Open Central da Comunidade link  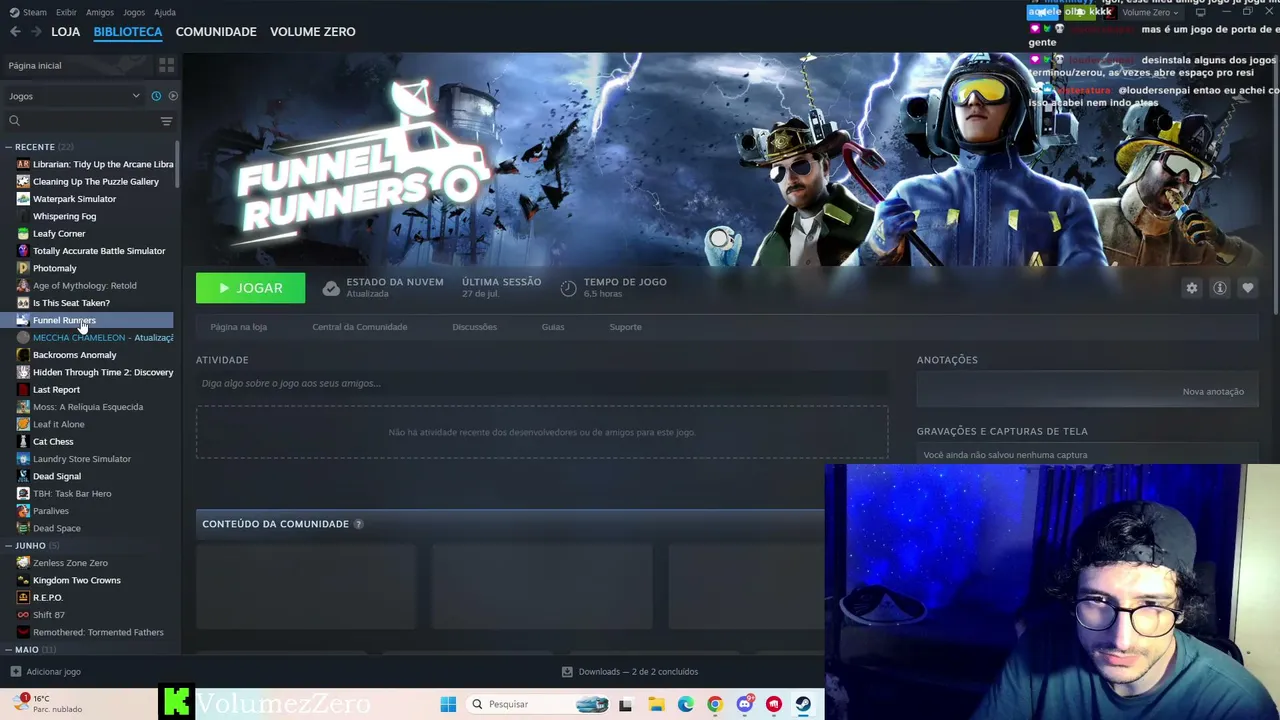(x=360, y=327)
